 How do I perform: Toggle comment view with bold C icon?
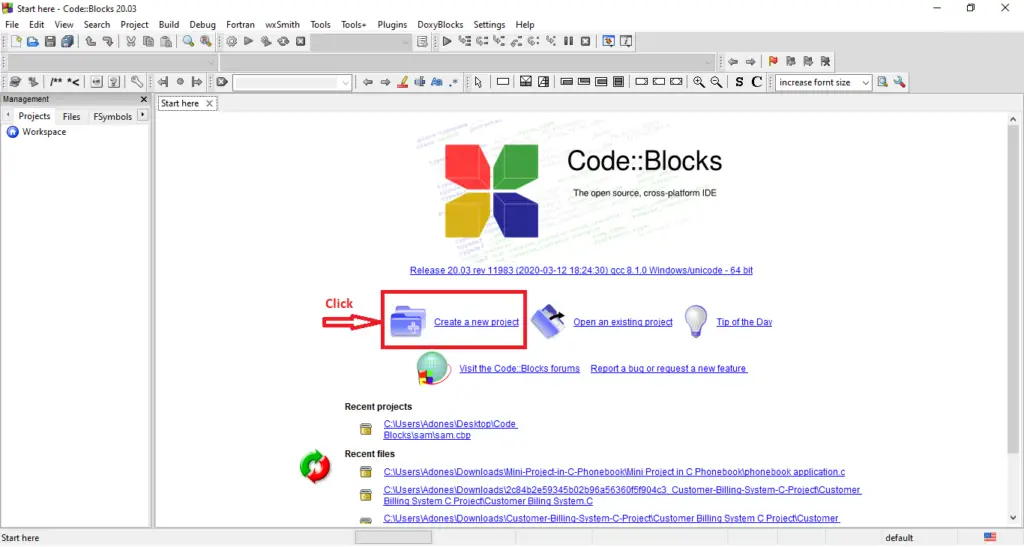coord(756,82)
